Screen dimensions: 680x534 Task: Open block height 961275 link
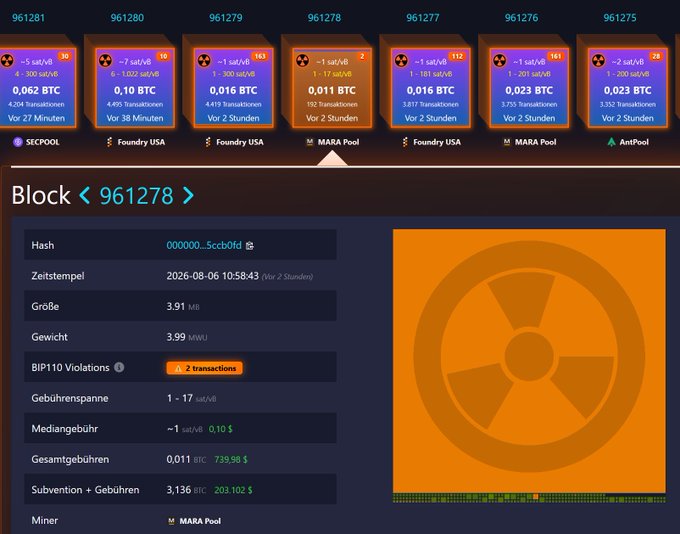tap(620, 18)
